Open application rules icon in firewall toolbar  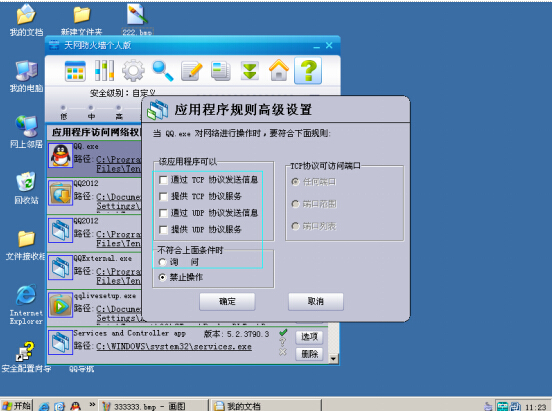(75, 70)
